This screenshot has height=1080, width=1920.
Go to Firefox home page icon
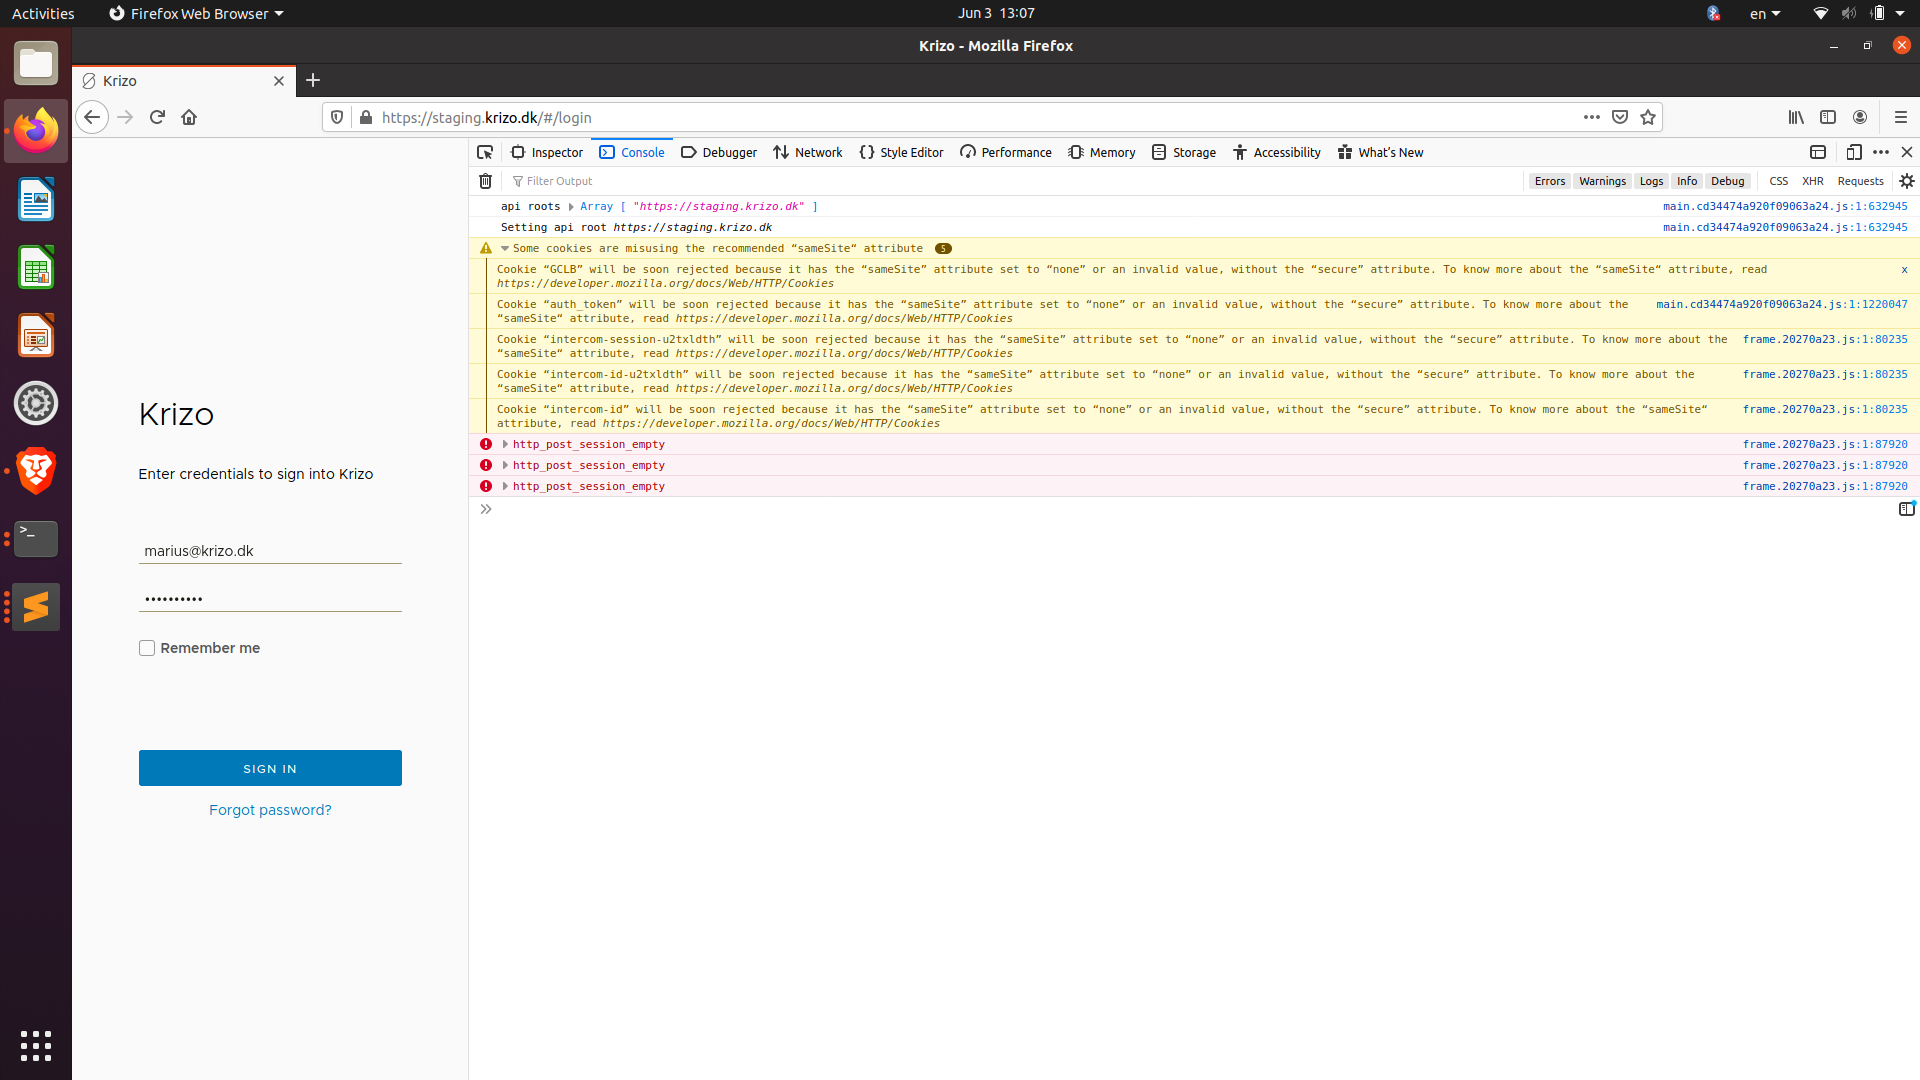[189, 117]
